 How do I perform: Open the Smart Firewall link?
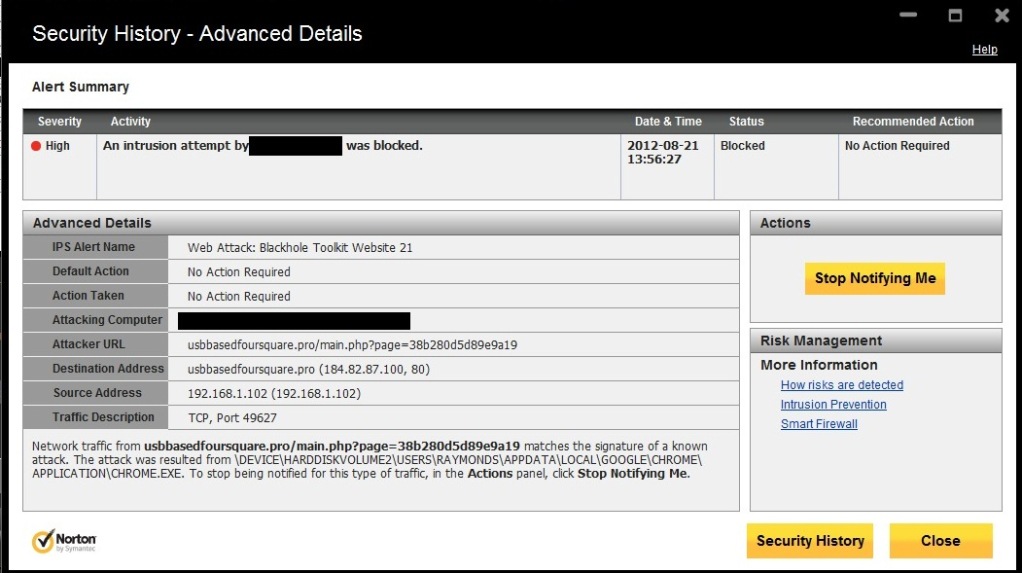pos(819,424)
